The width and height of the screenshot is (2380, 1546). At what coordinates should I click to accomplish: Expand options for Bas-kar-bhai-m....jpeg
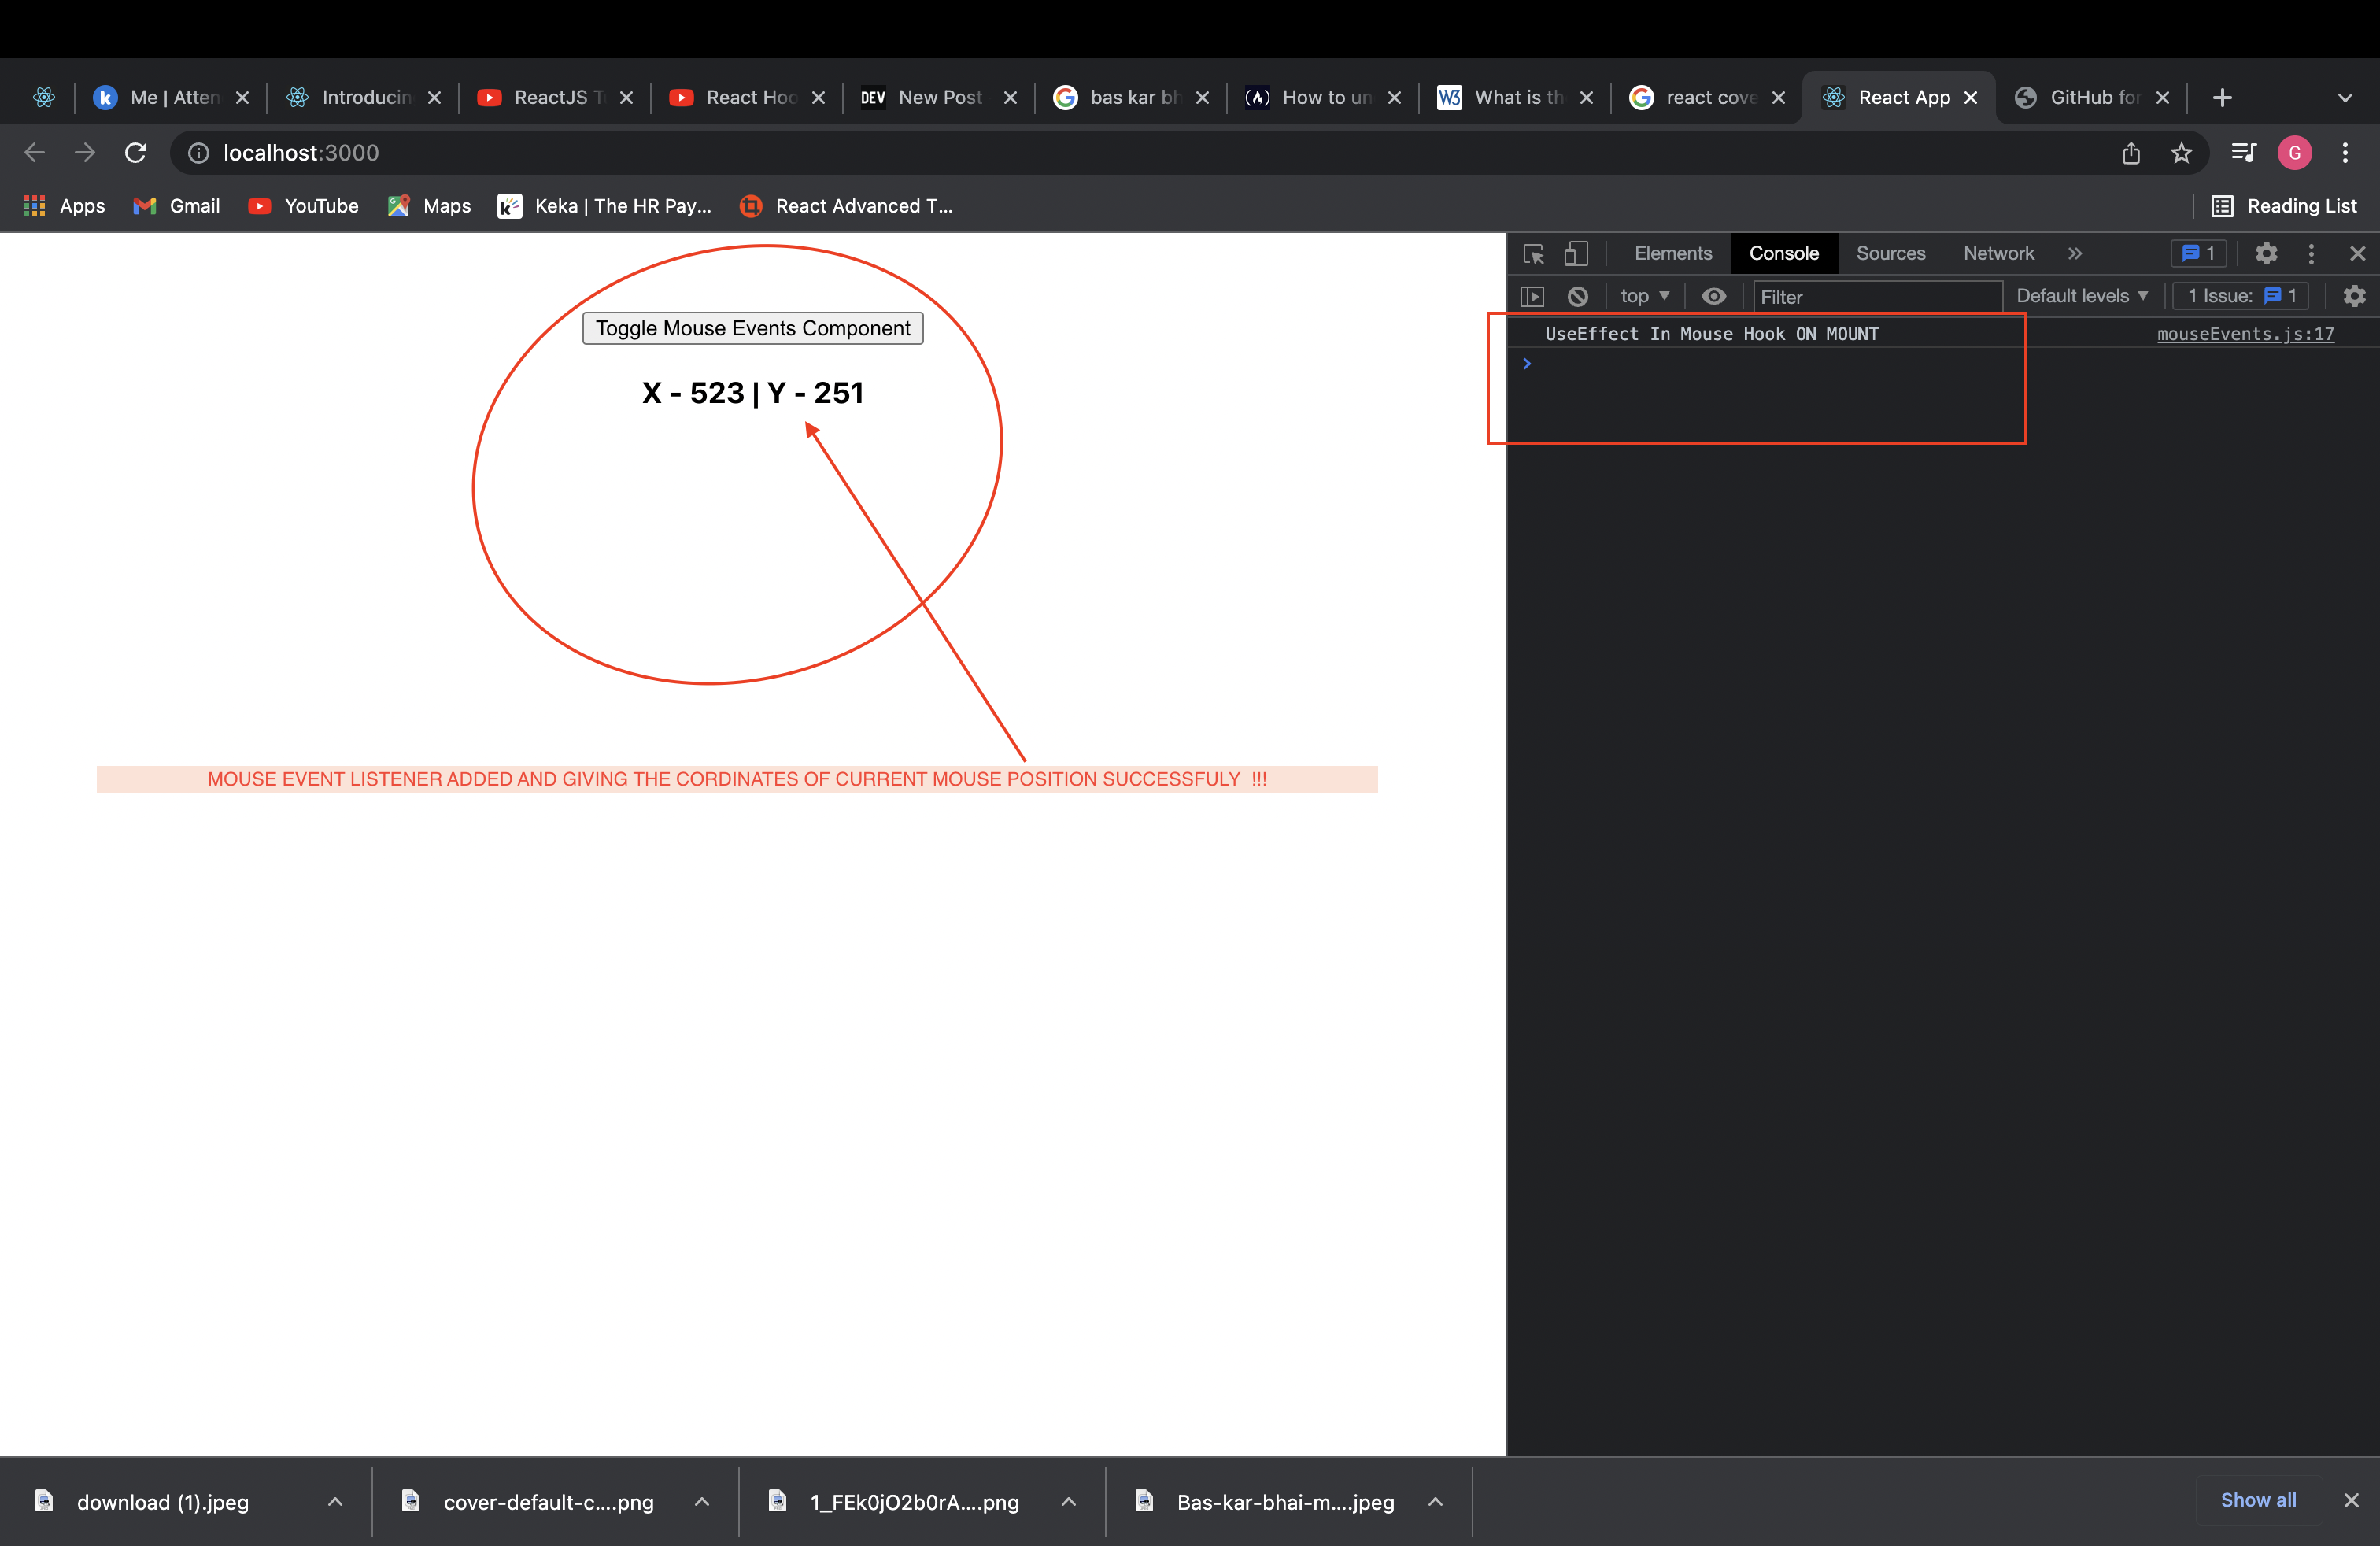point(1435,1502)
